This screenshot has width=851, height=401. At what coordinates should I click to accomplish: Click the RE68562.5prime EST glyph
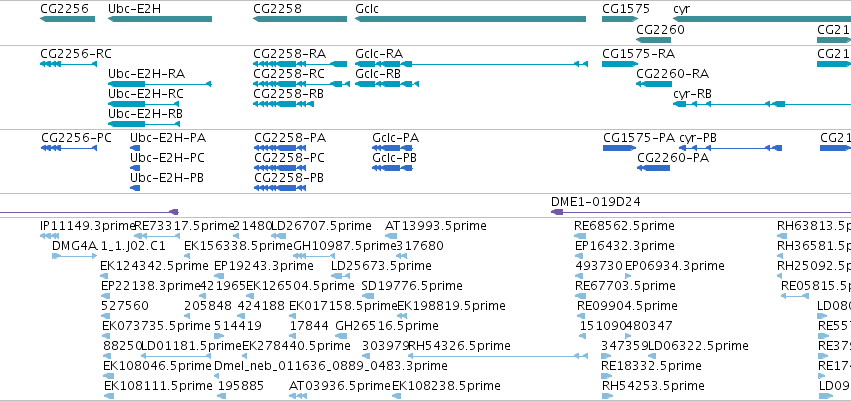click(580, 235)
